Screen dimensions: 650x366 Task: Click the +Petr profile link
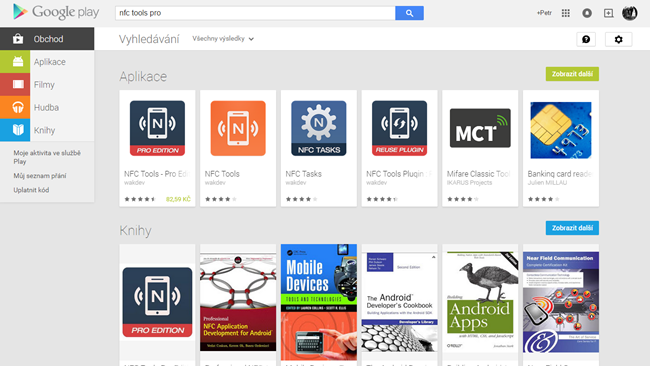click(544, 13)
